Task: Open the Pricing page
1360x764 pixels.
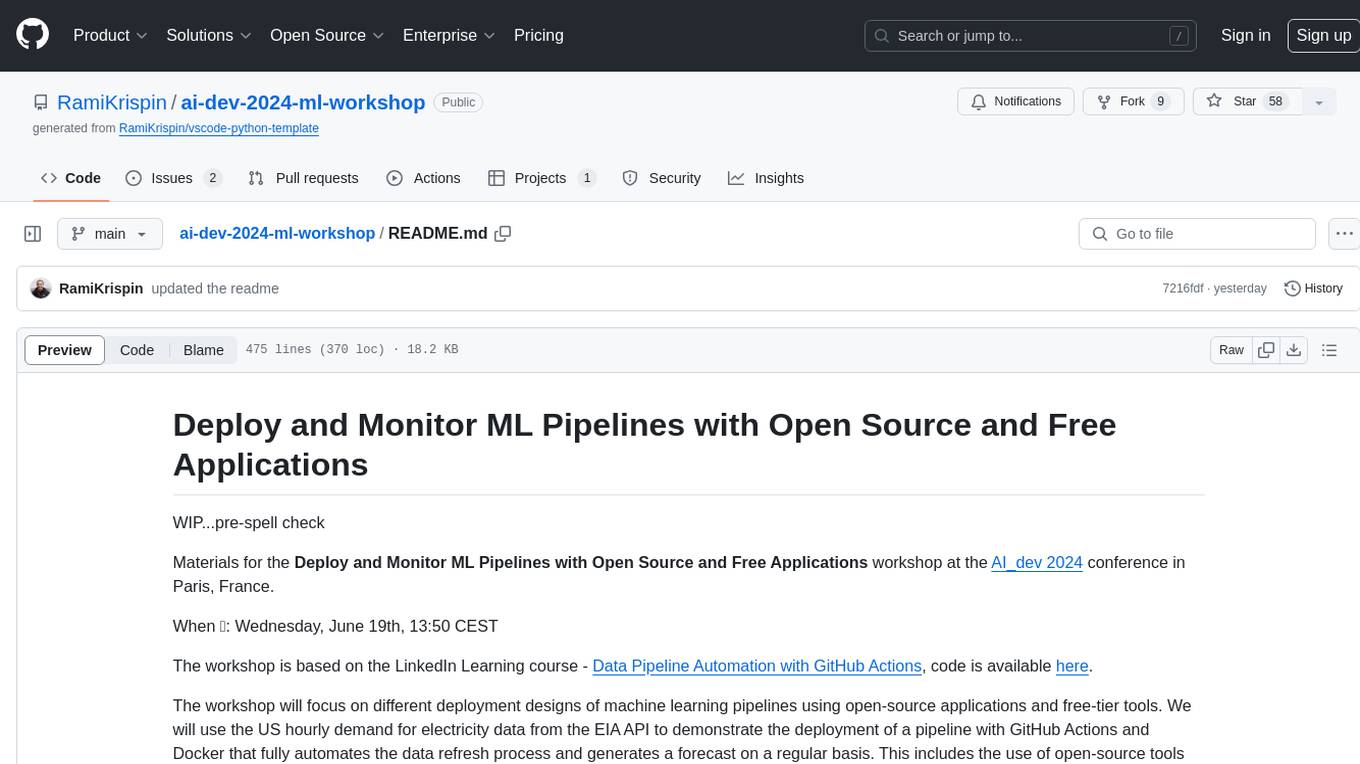Action: click(x=539, y=35)
